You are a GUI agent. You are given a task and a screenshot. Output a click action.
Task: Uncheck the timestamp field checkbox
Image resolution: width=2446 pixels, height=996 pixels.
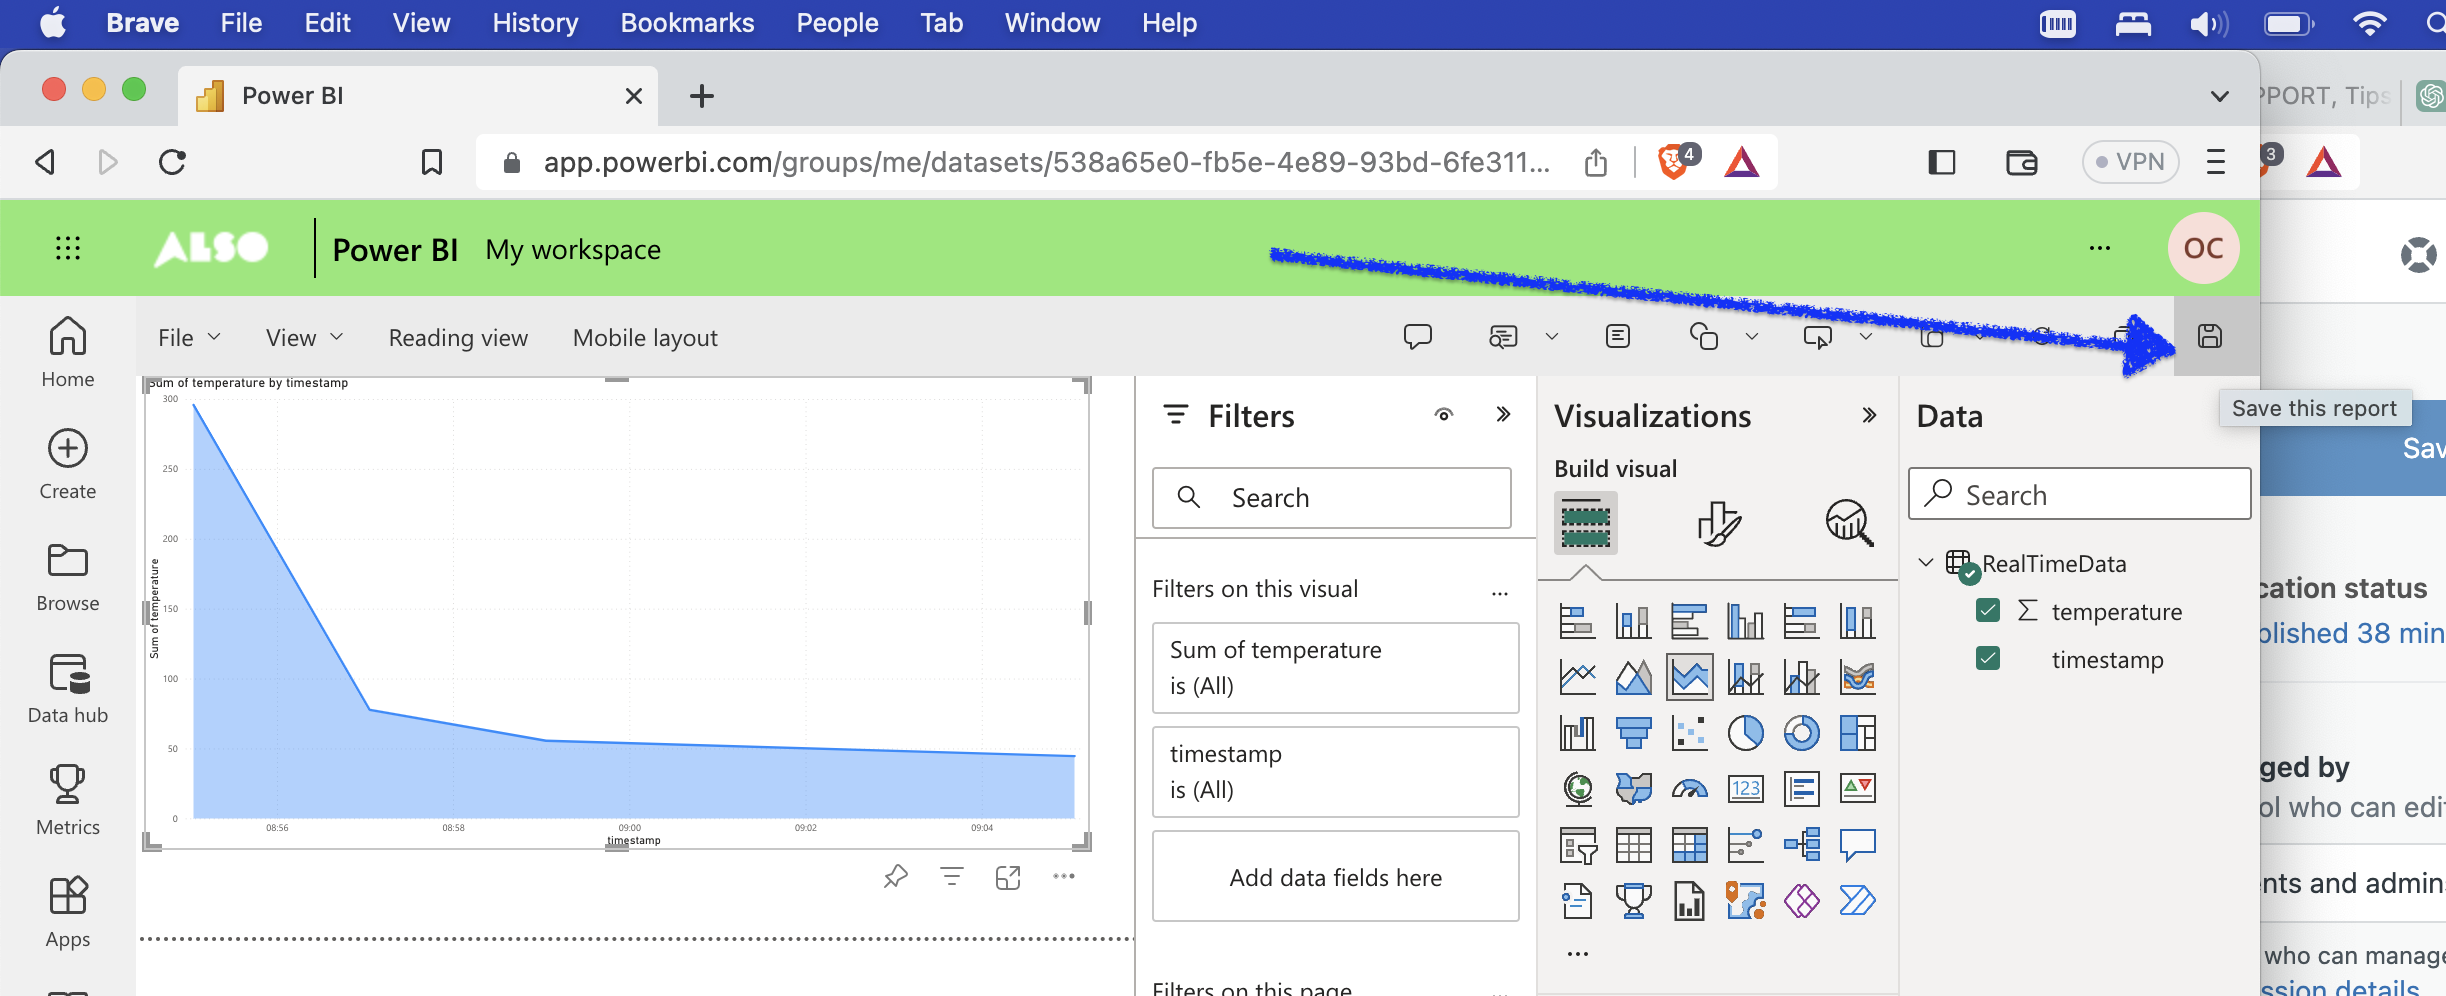1988,658
